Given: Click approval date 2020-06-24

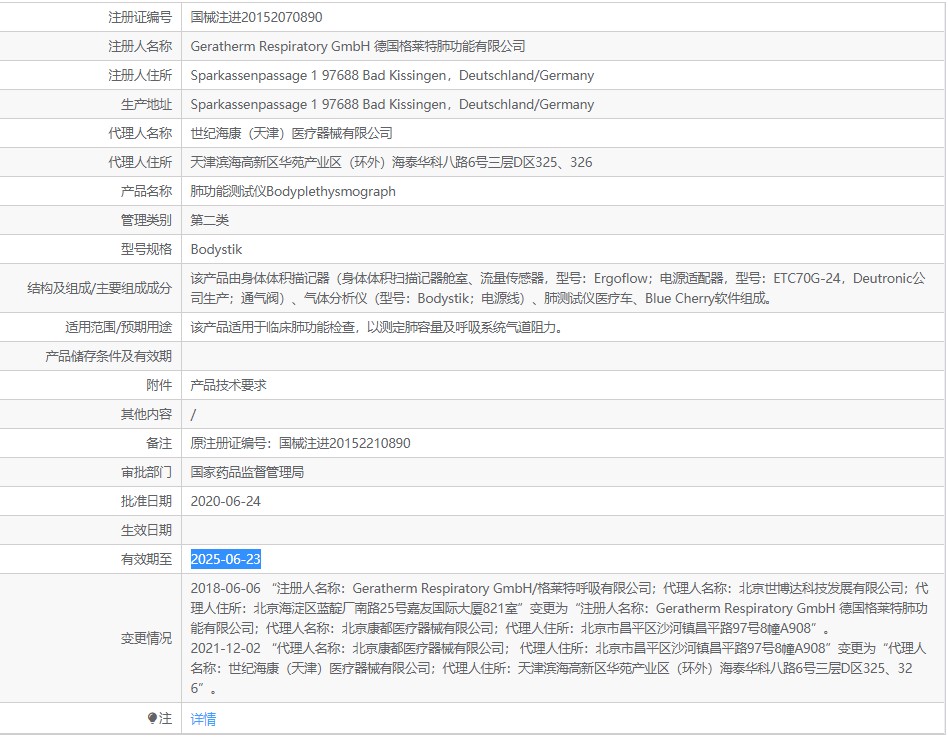Looking at the screenshot, I should pyautogui.click(x=226, y=501).
